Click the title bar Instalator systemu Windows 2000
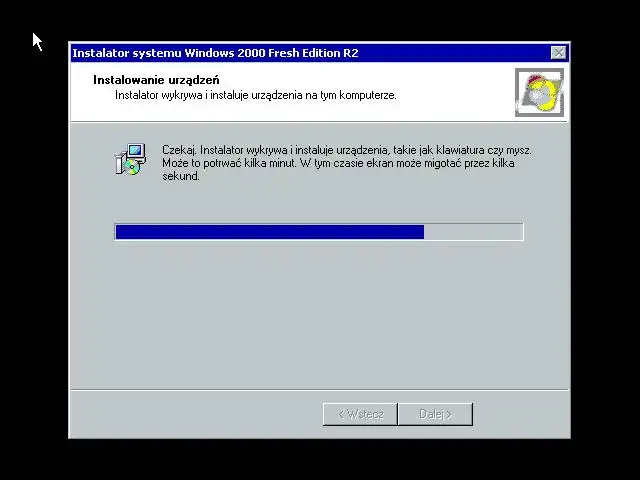The height and width of the screenshot is (480, 640). pyautogui.click(x=320, y=53)
